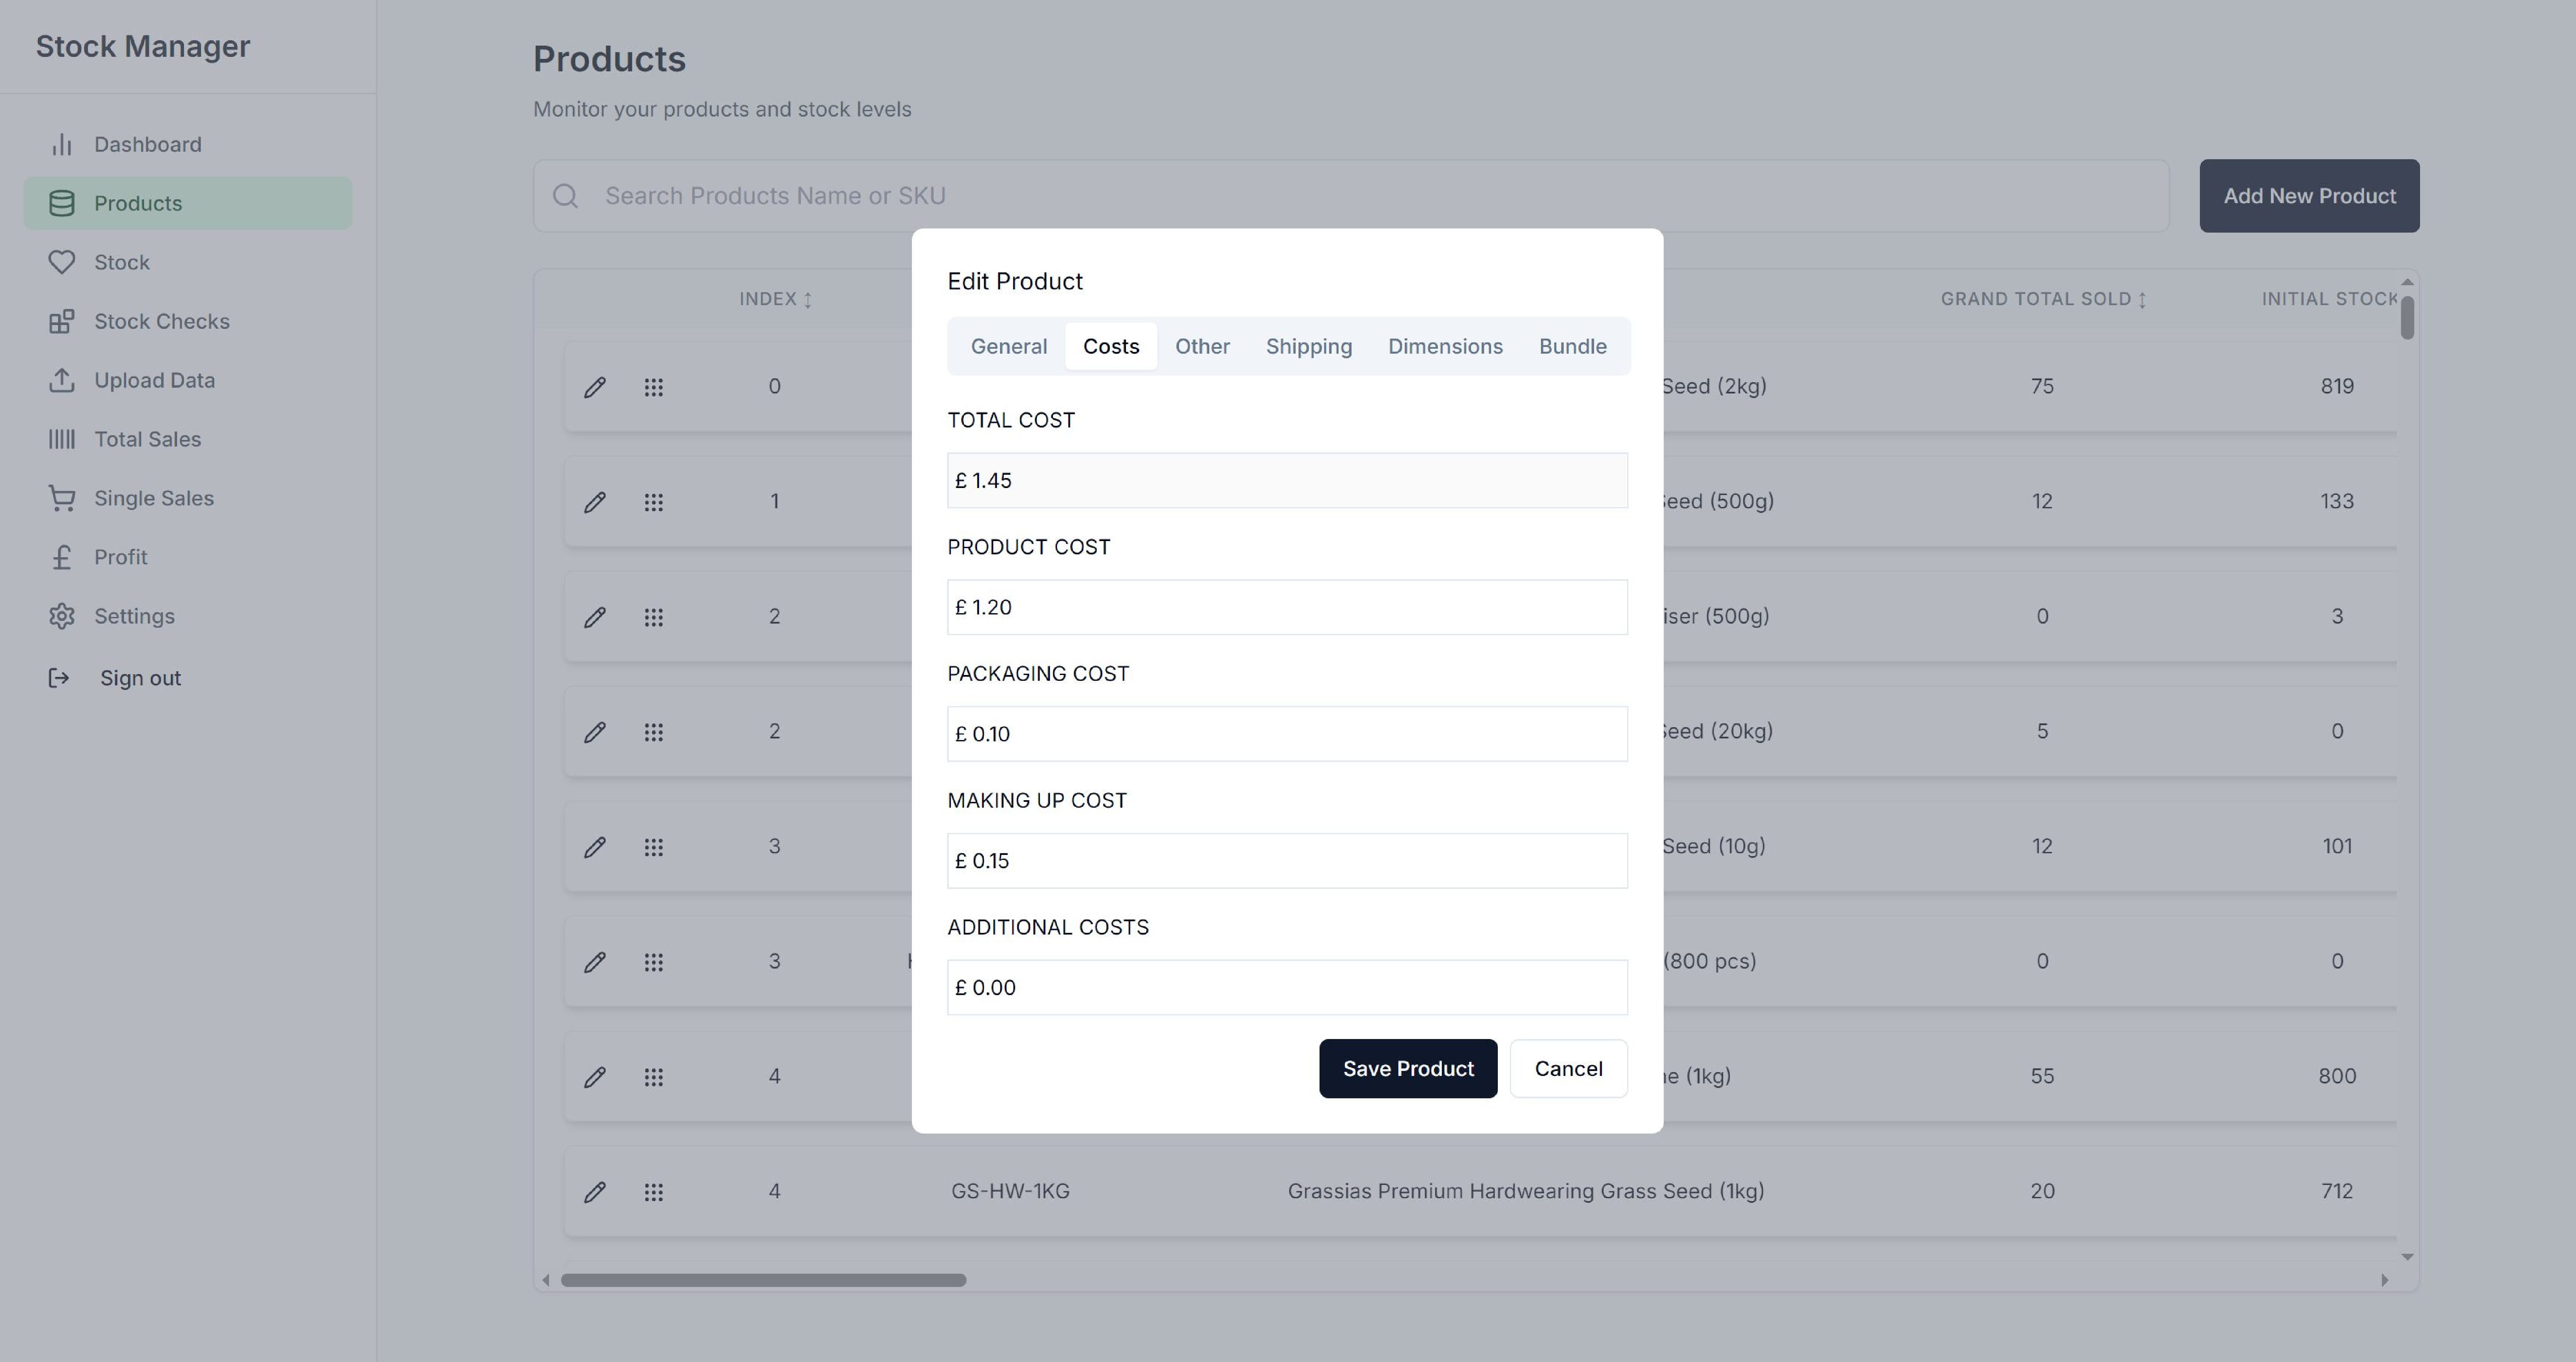Click the pencil icon in the iser (500g) row

click(595, 617)
